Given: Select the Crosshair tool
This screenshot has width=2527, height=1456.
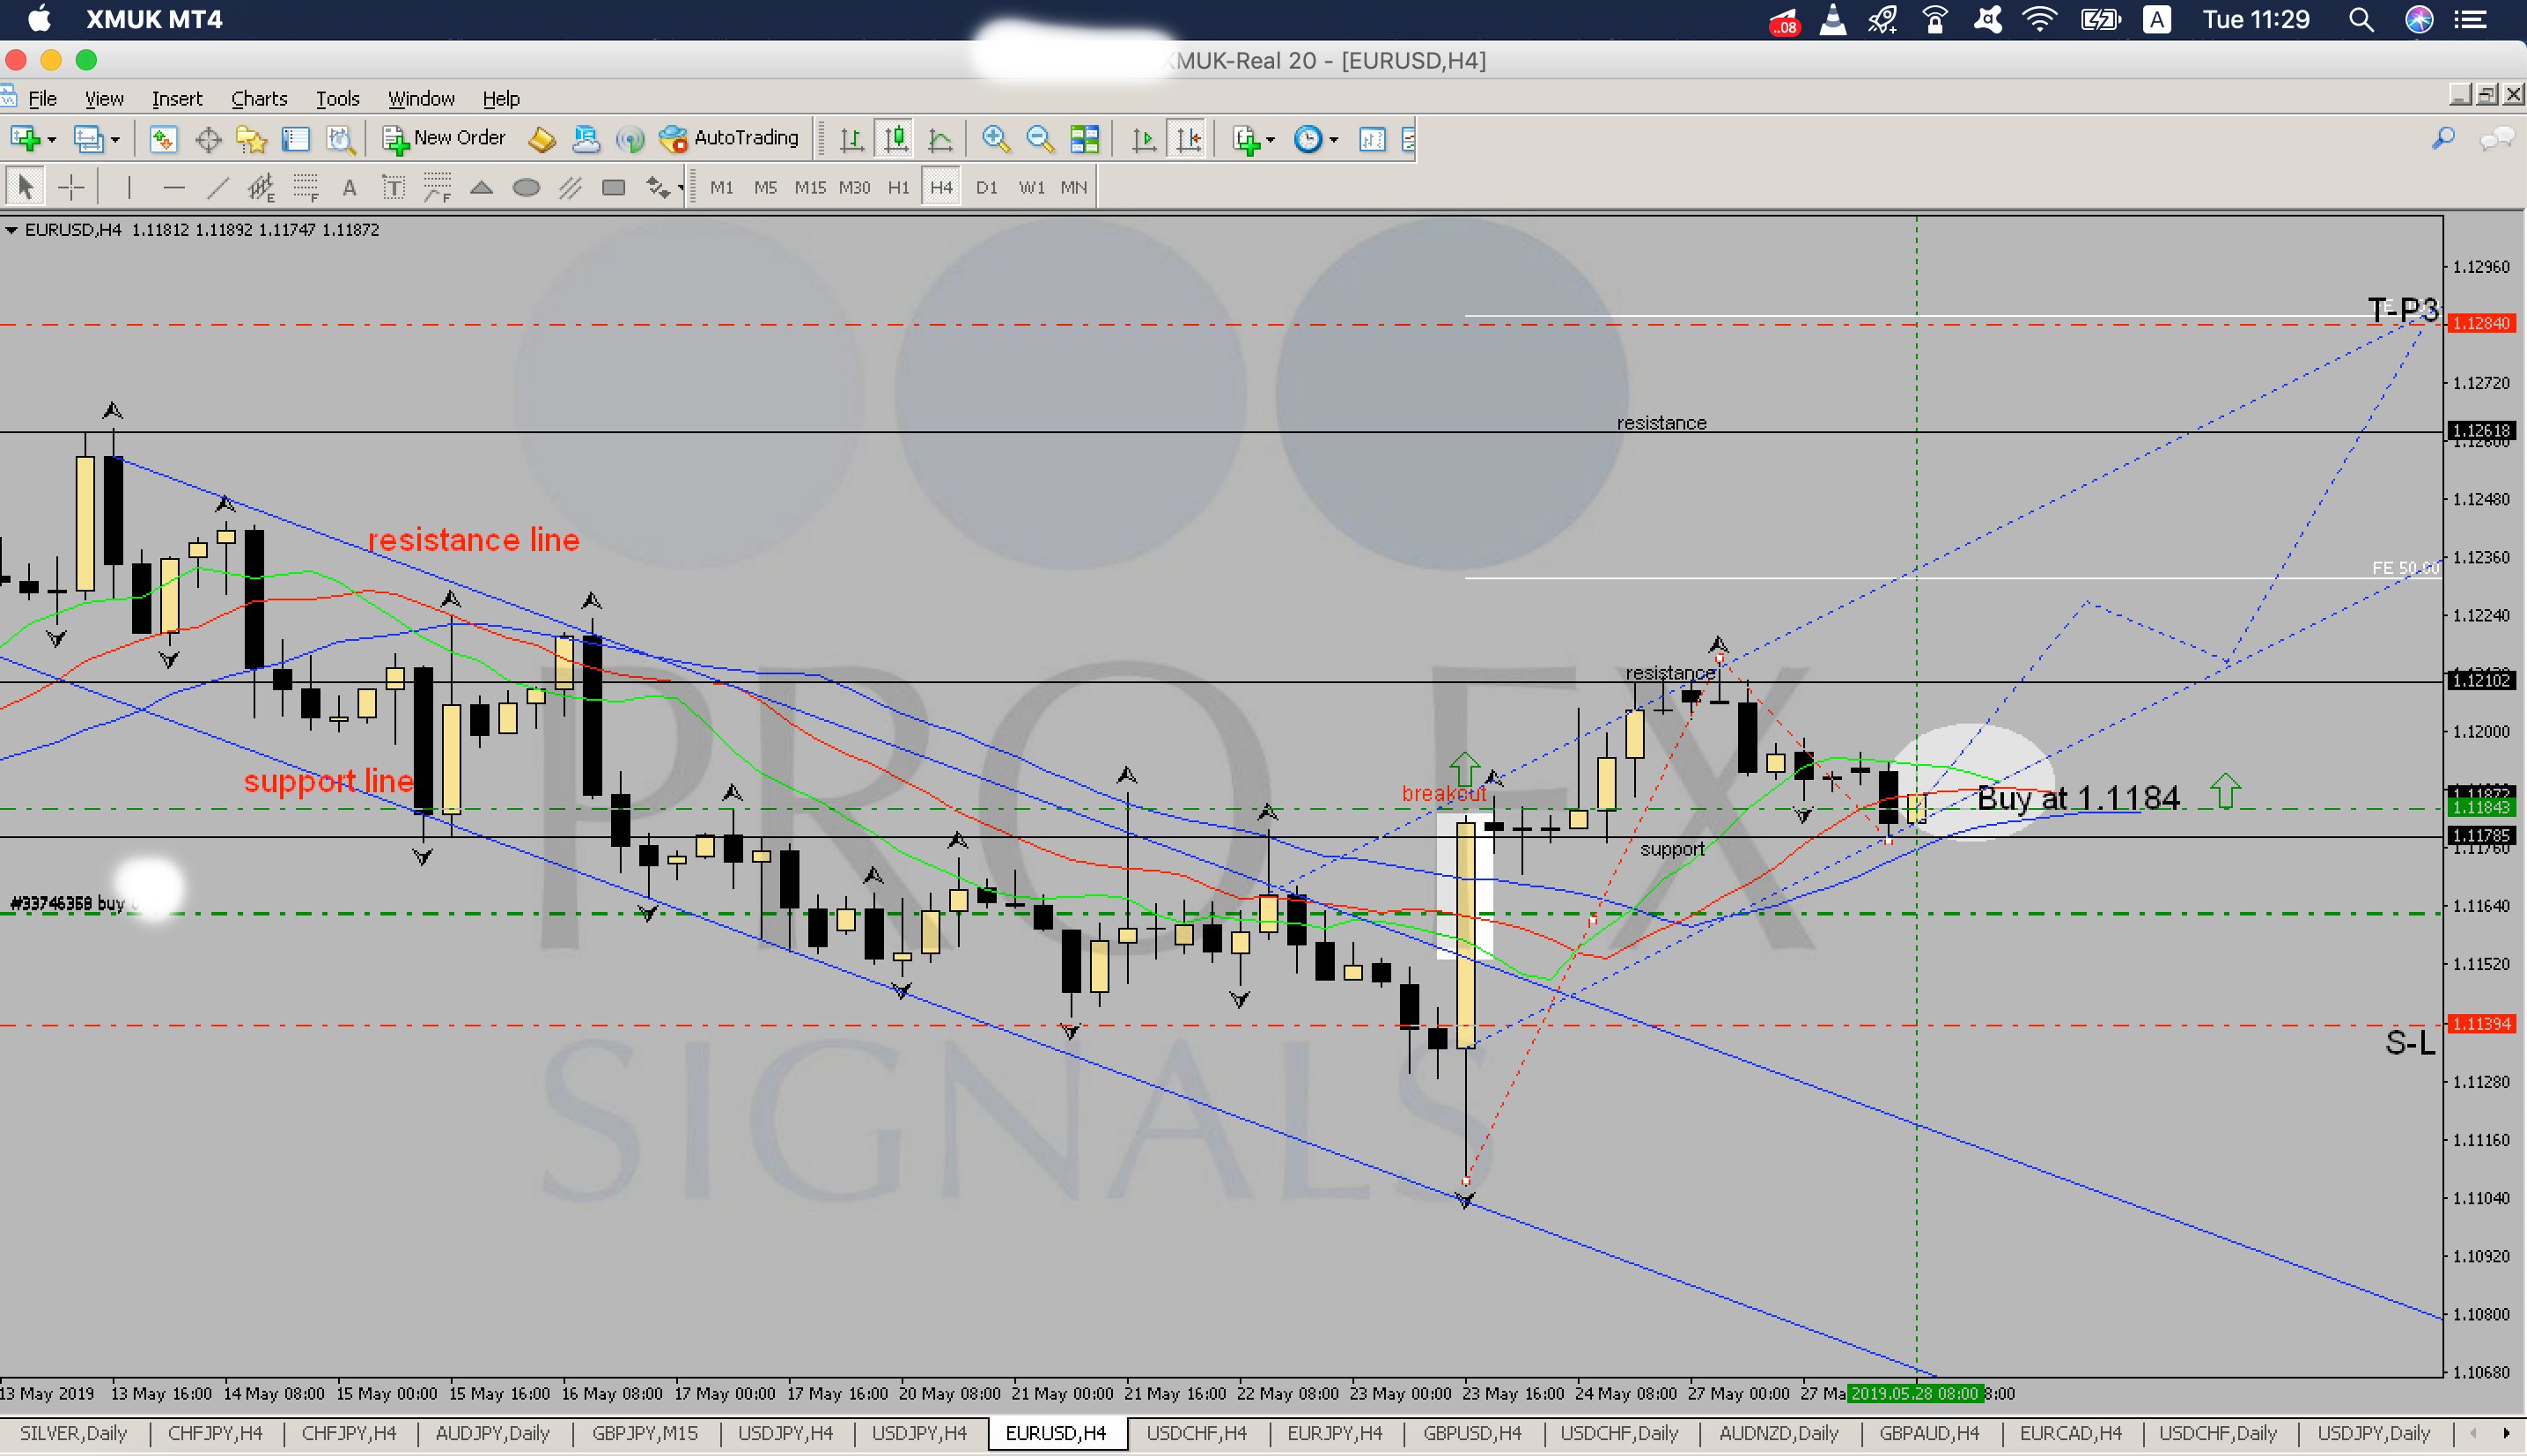Looking at the screenshot, I should [x=71, y=186].
